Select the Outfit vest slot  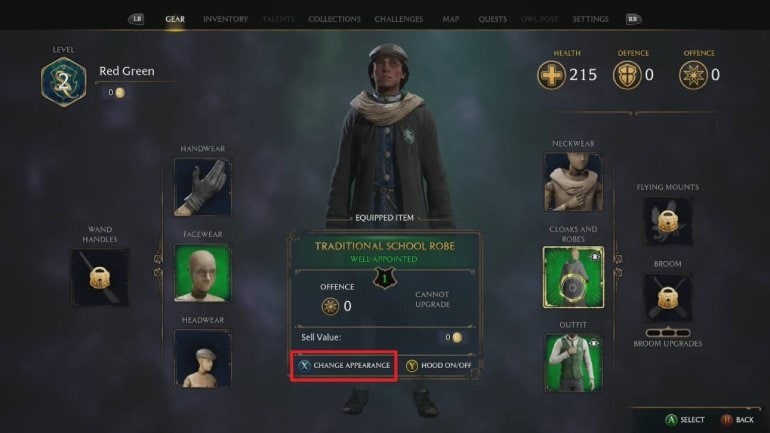573,362
